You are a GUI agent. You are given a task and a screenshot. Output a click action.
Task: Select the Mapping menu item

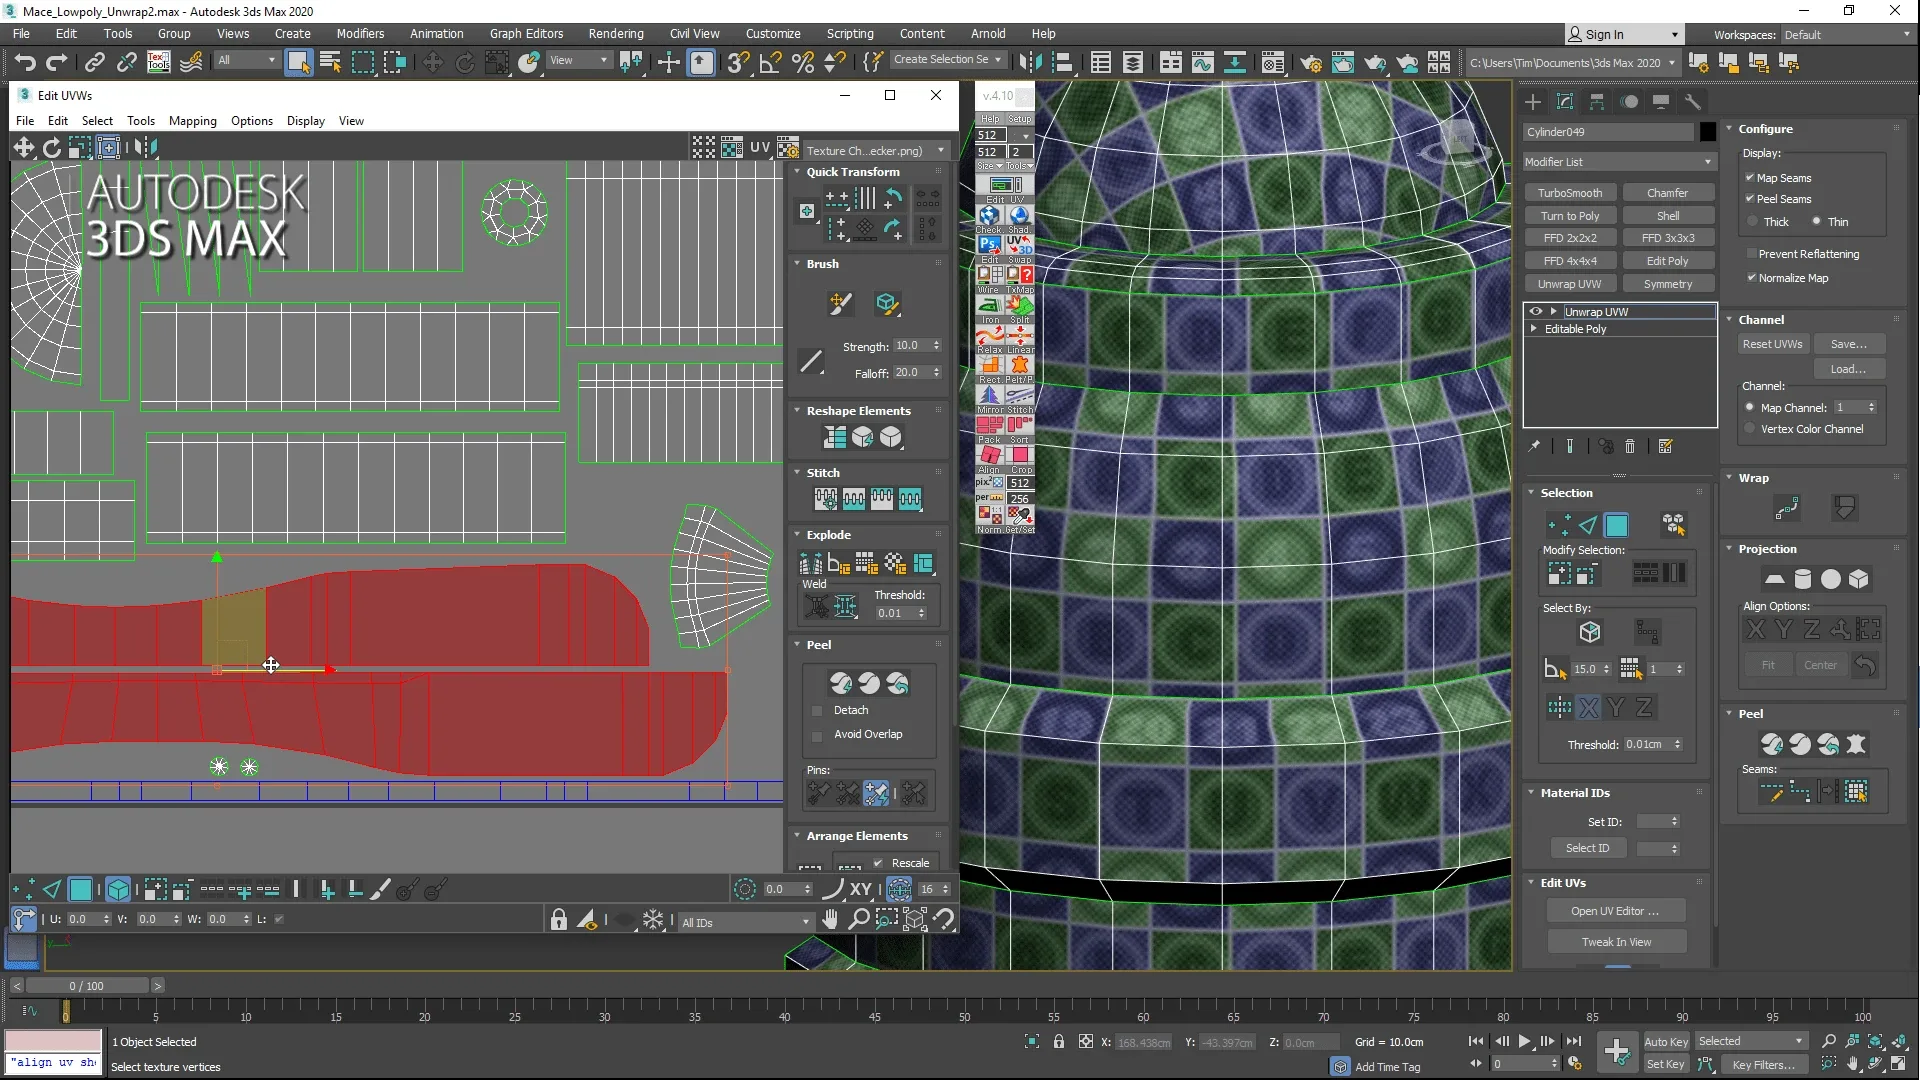click(193, 120)
